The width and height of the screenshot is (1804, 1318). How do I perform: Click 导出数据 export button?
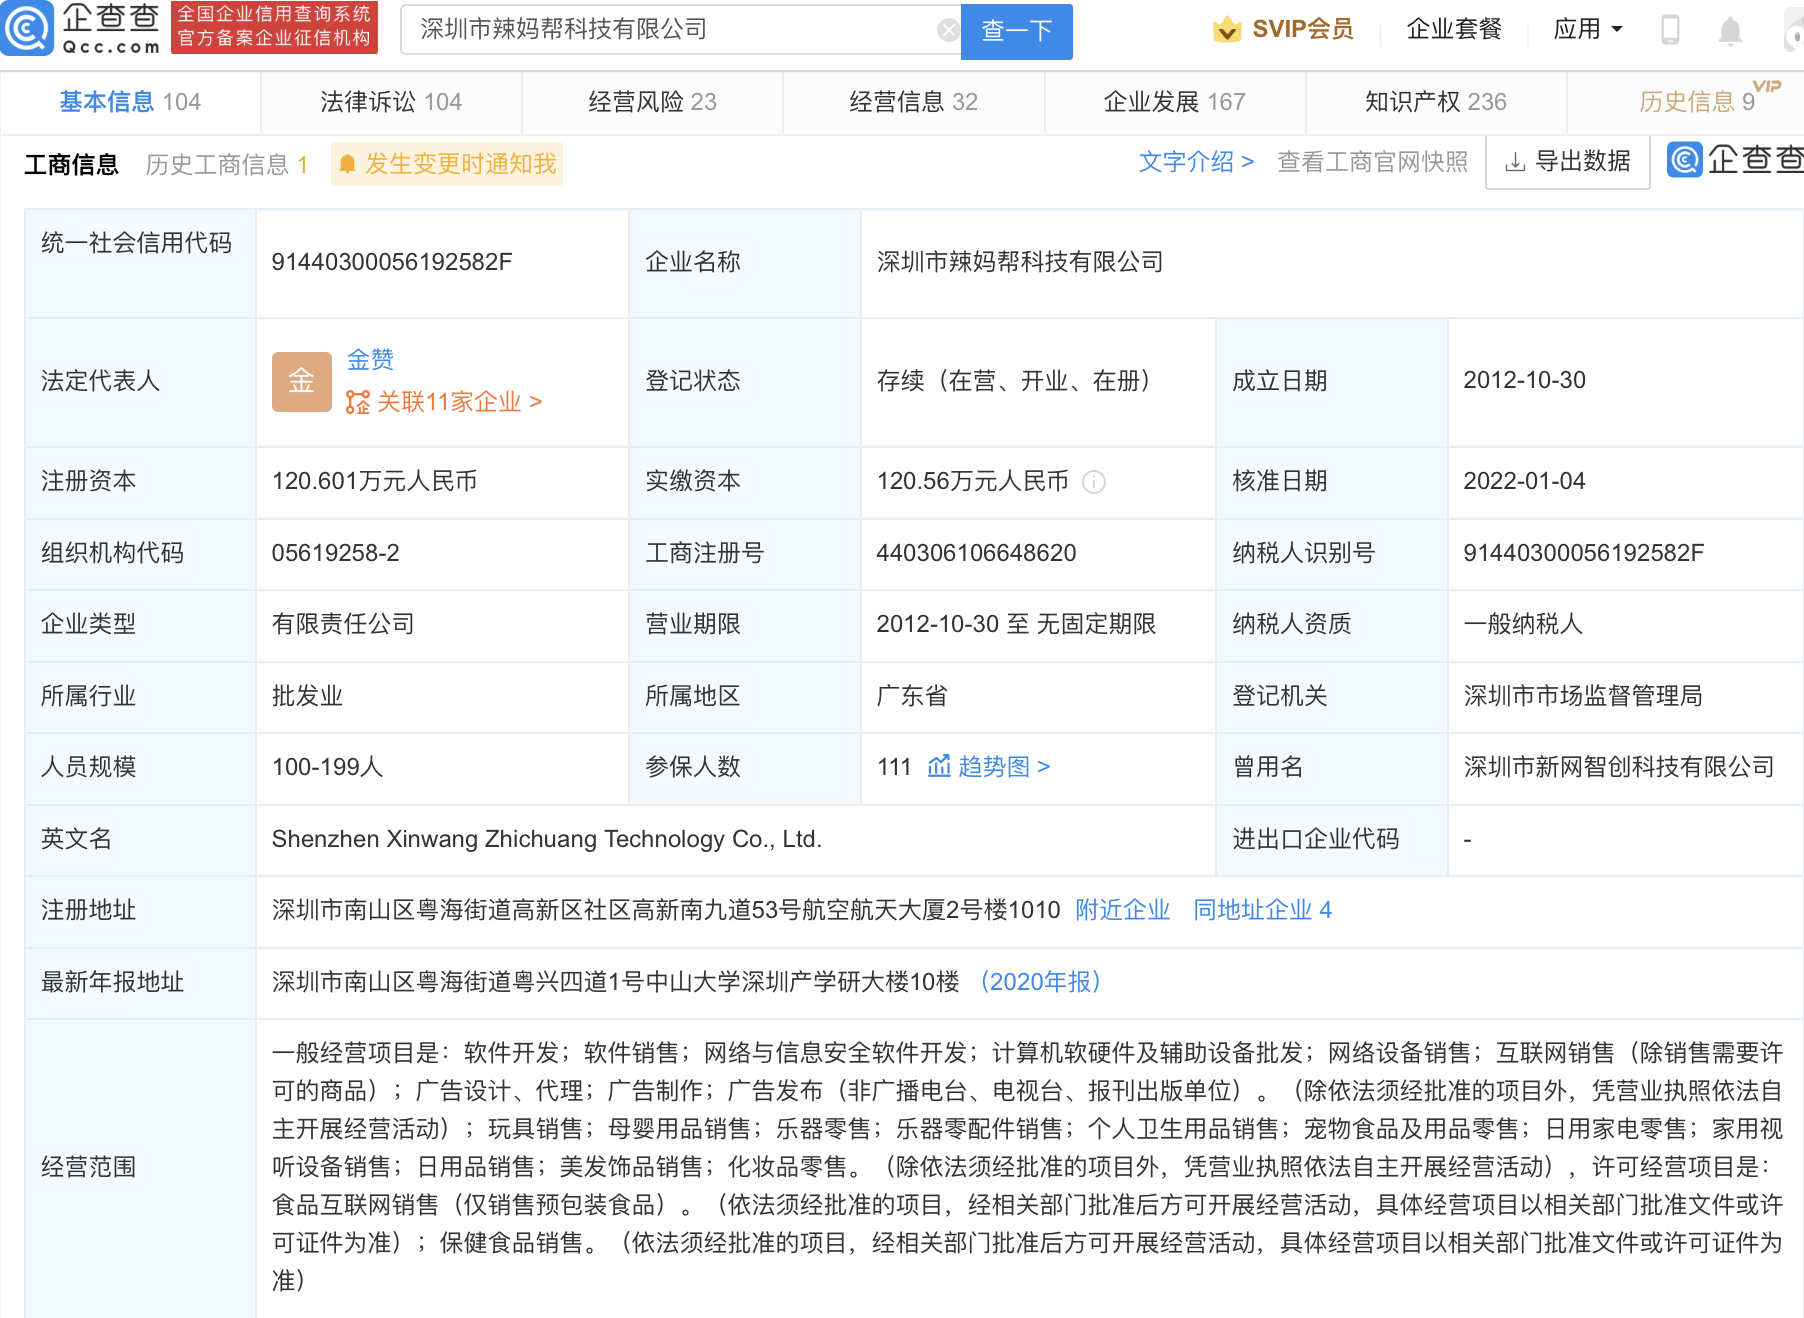1568,162
